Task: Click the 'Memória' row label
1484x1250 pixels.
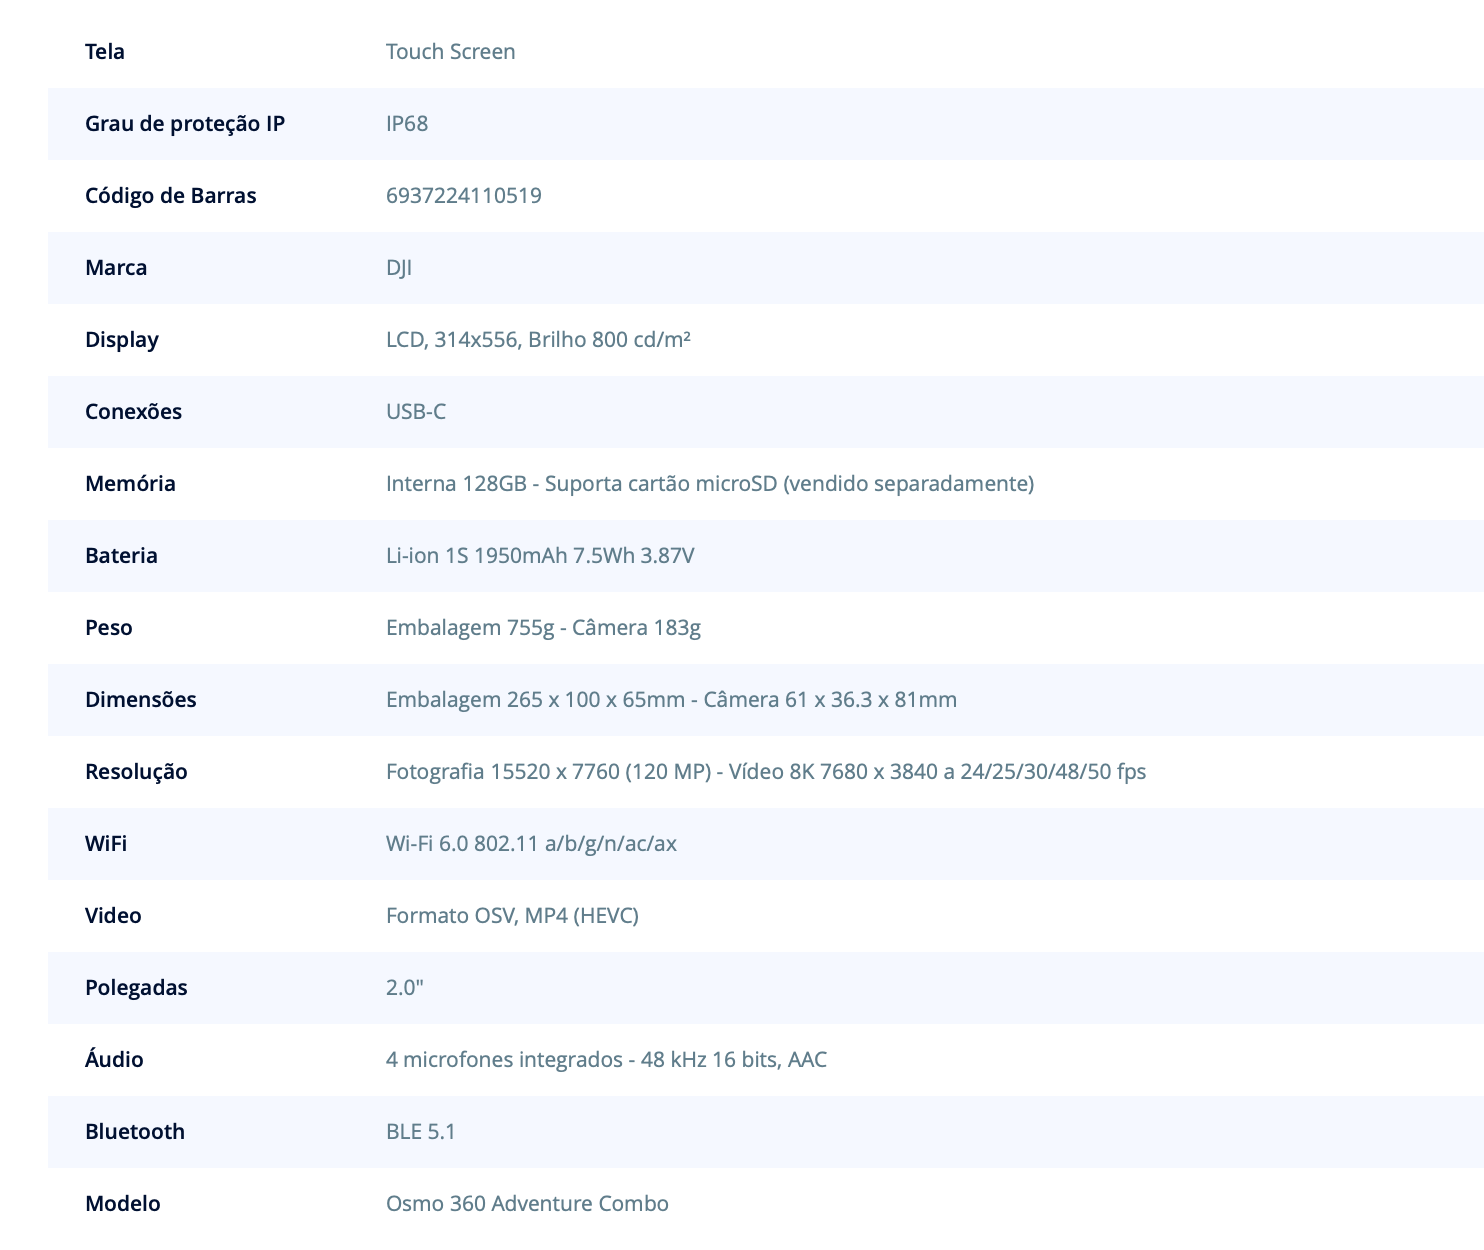Action: (x=130, y=484)
